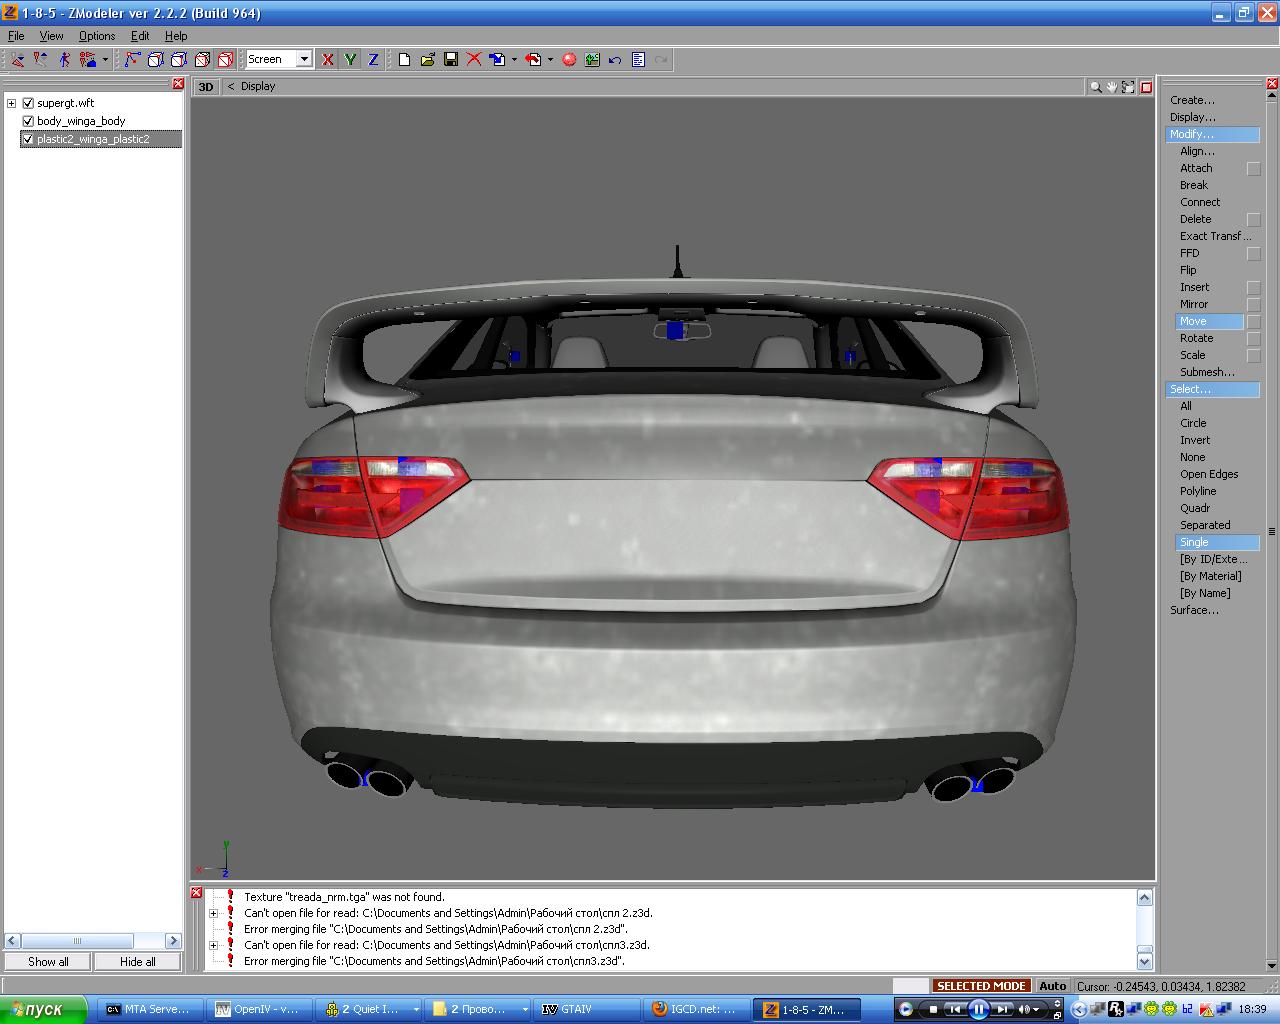Viewport: 1280px width, 1024px height.
Task: Open the Options menu
Action: tap(97, 36)
